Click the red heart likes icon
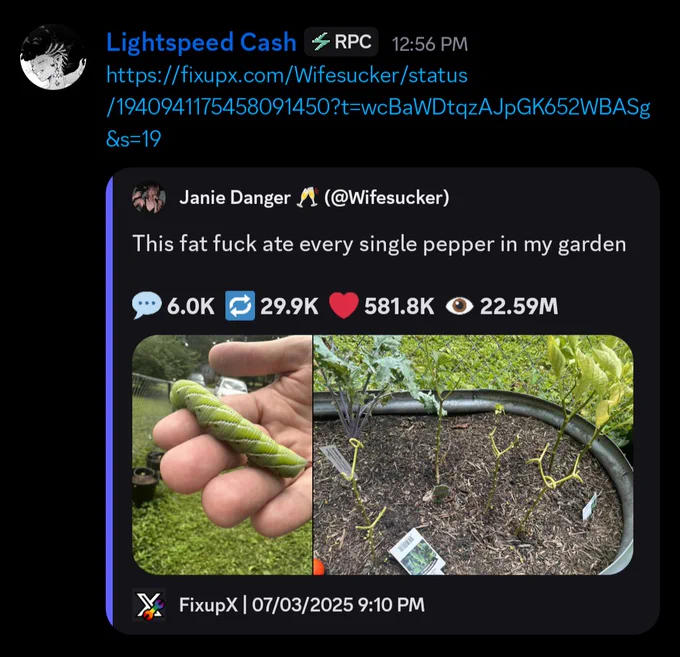This screenshot has width=680, height=657. pos(343,306)
